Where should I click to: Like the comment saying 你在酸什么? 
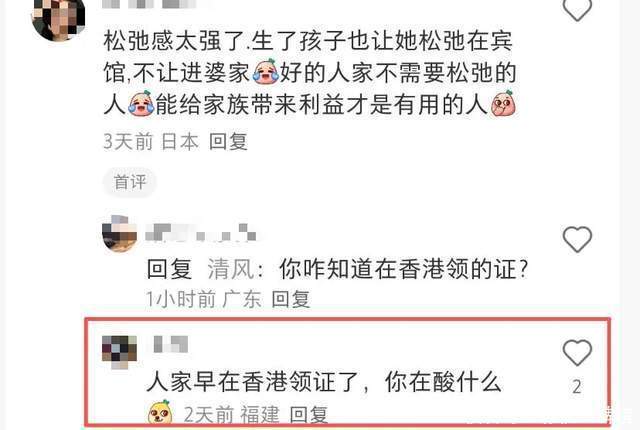point(577,352)
